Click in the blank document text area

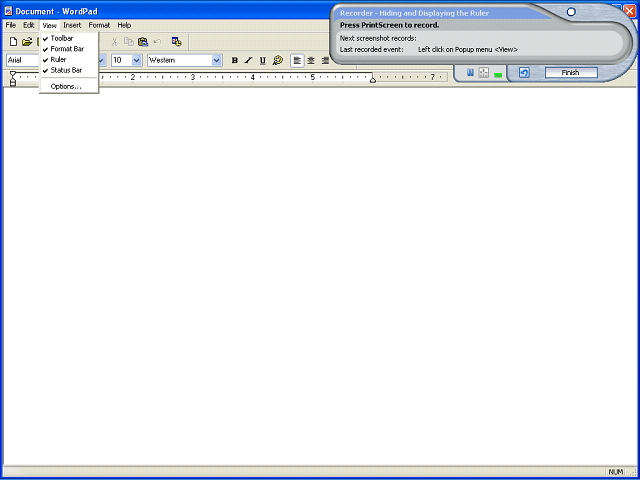320,276
